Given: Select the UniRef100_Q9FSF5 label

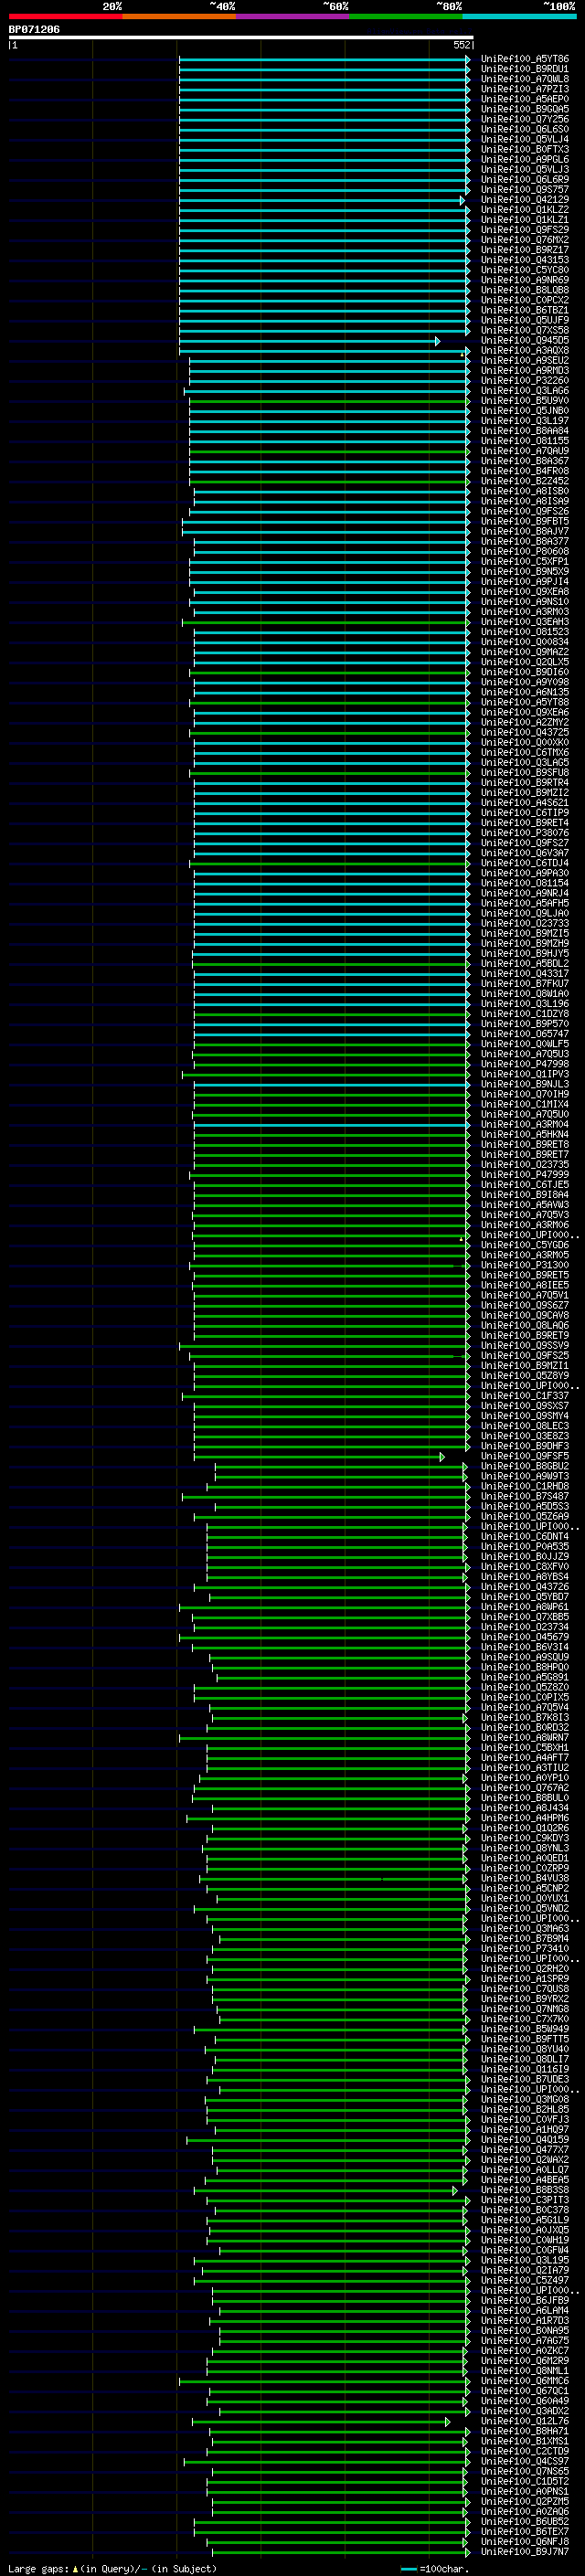Looking at the screenshot, I should point(525,1456).
